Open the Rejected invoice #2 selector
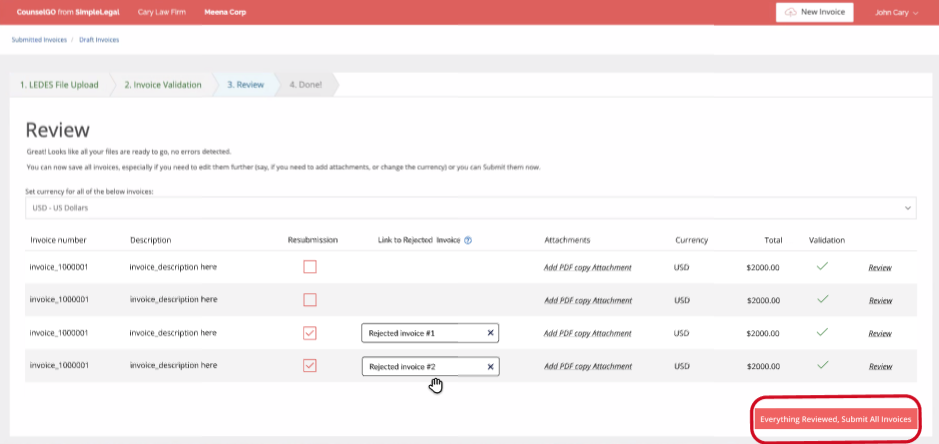This screenshot has height=444, width=939. click(x=420, y=366)
